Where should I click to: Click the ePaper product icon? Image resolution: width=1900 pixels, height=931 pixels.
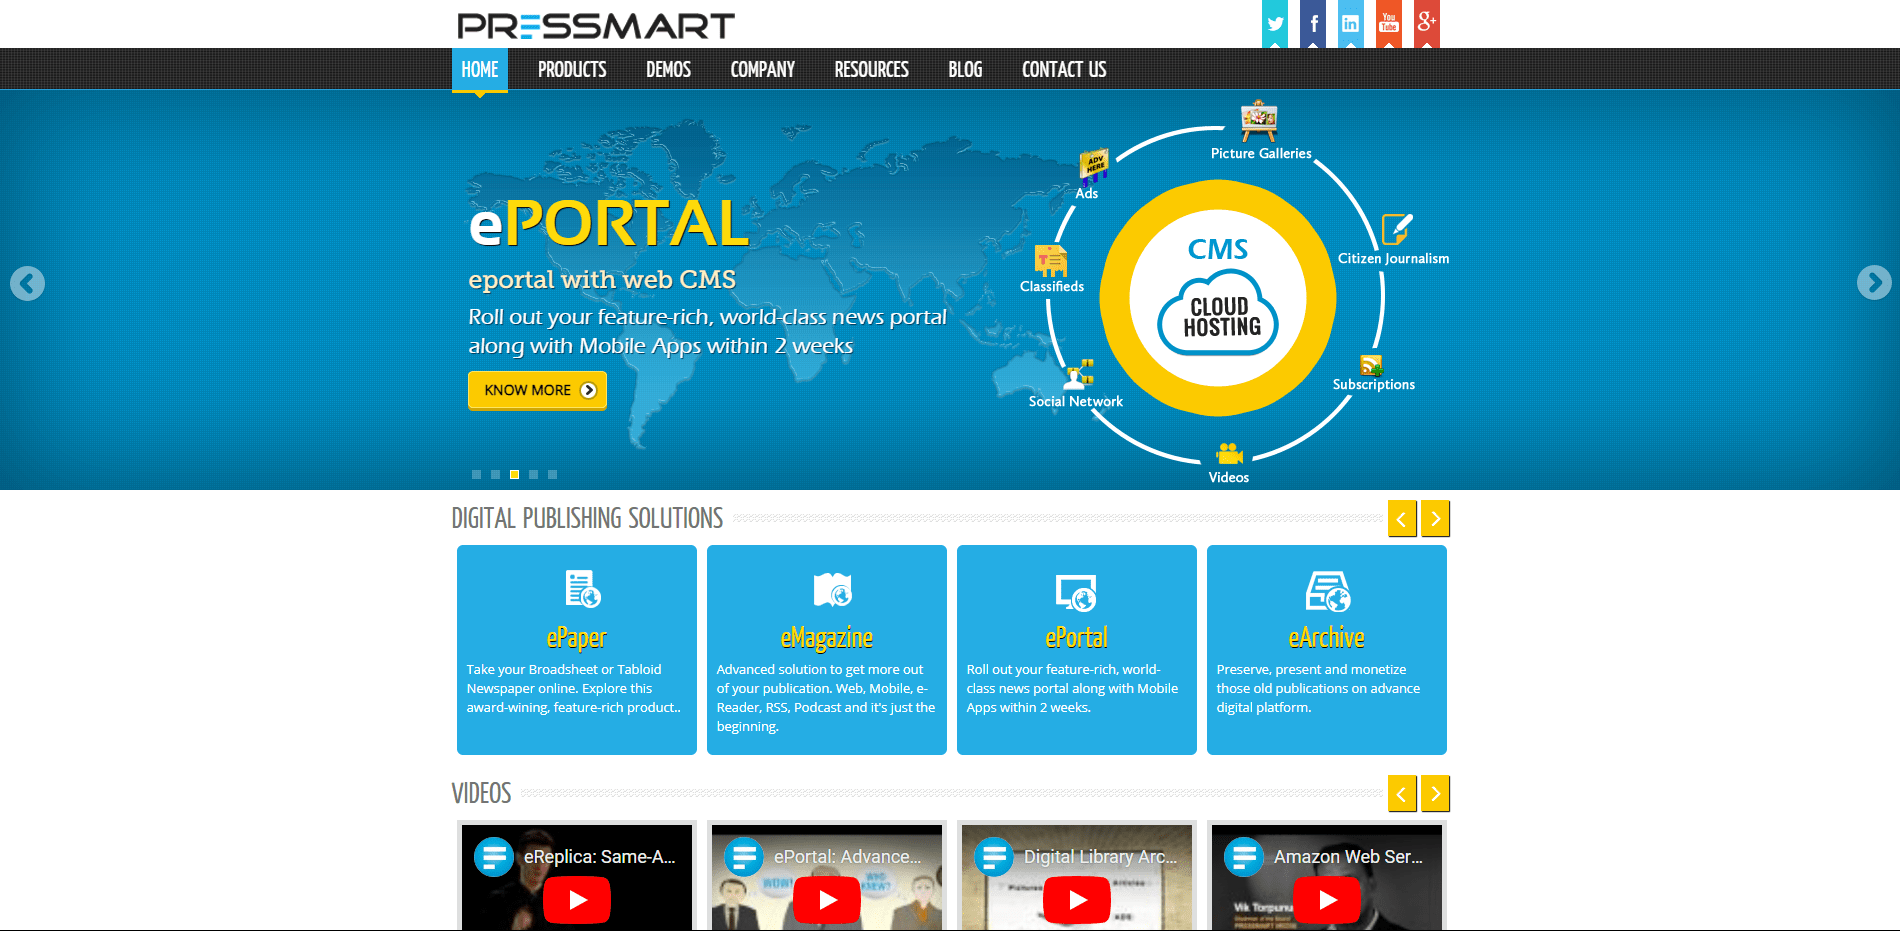coord(579,591)
